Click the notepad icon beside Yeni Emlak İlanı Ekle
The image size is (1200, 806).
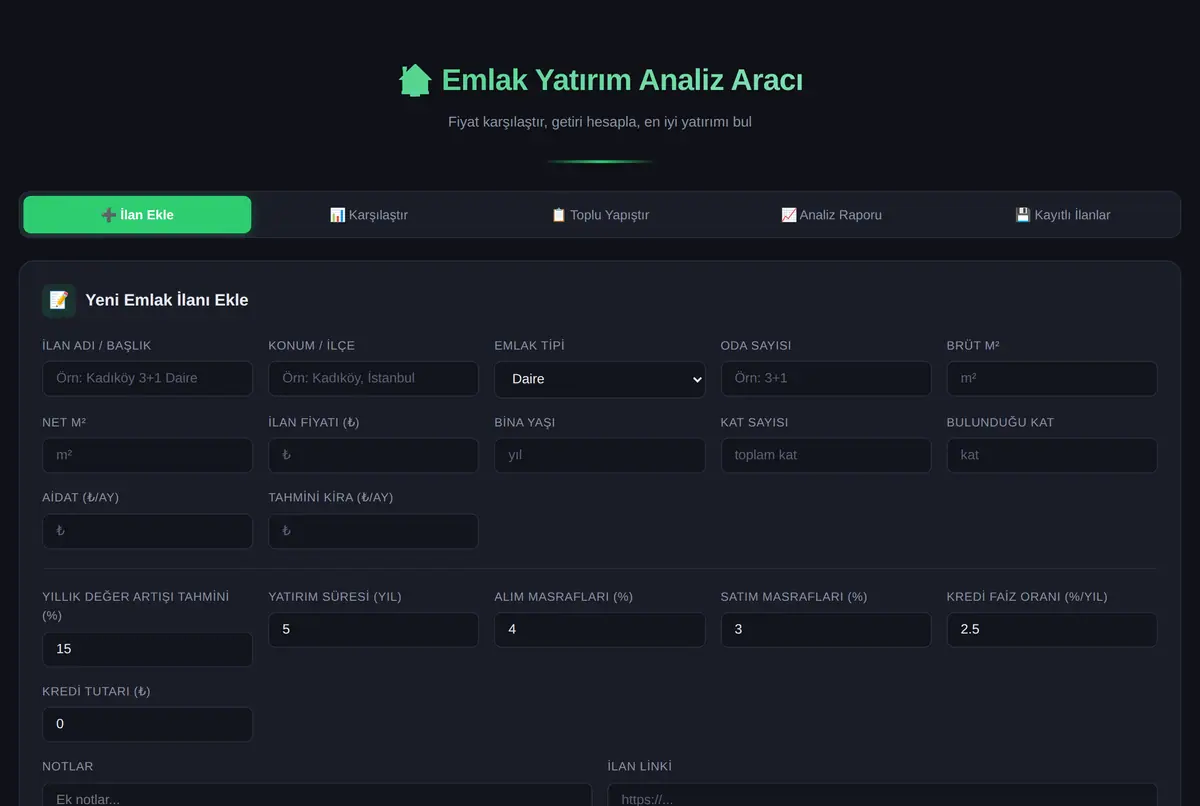pyautogui.click(x=59, y=300)
